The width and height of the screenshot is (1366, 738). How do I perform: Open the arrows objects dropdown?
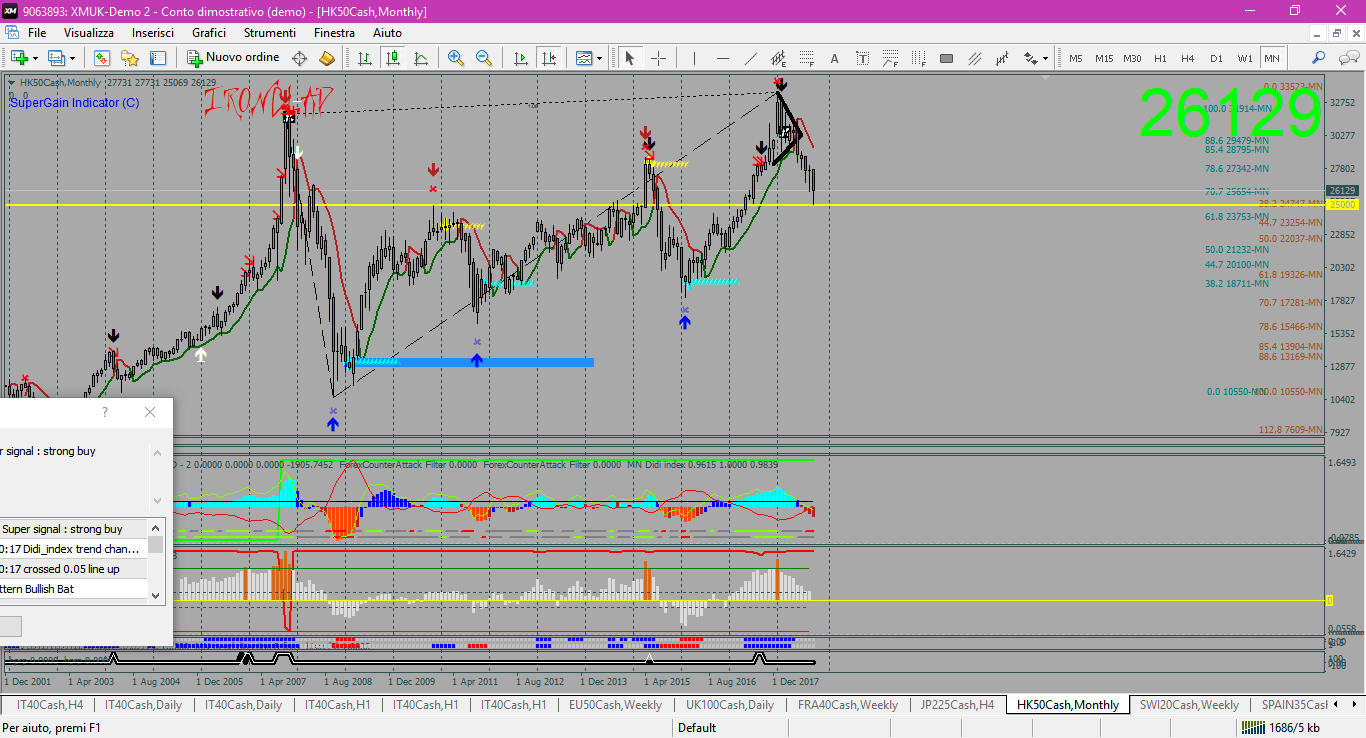(1036, 58)
